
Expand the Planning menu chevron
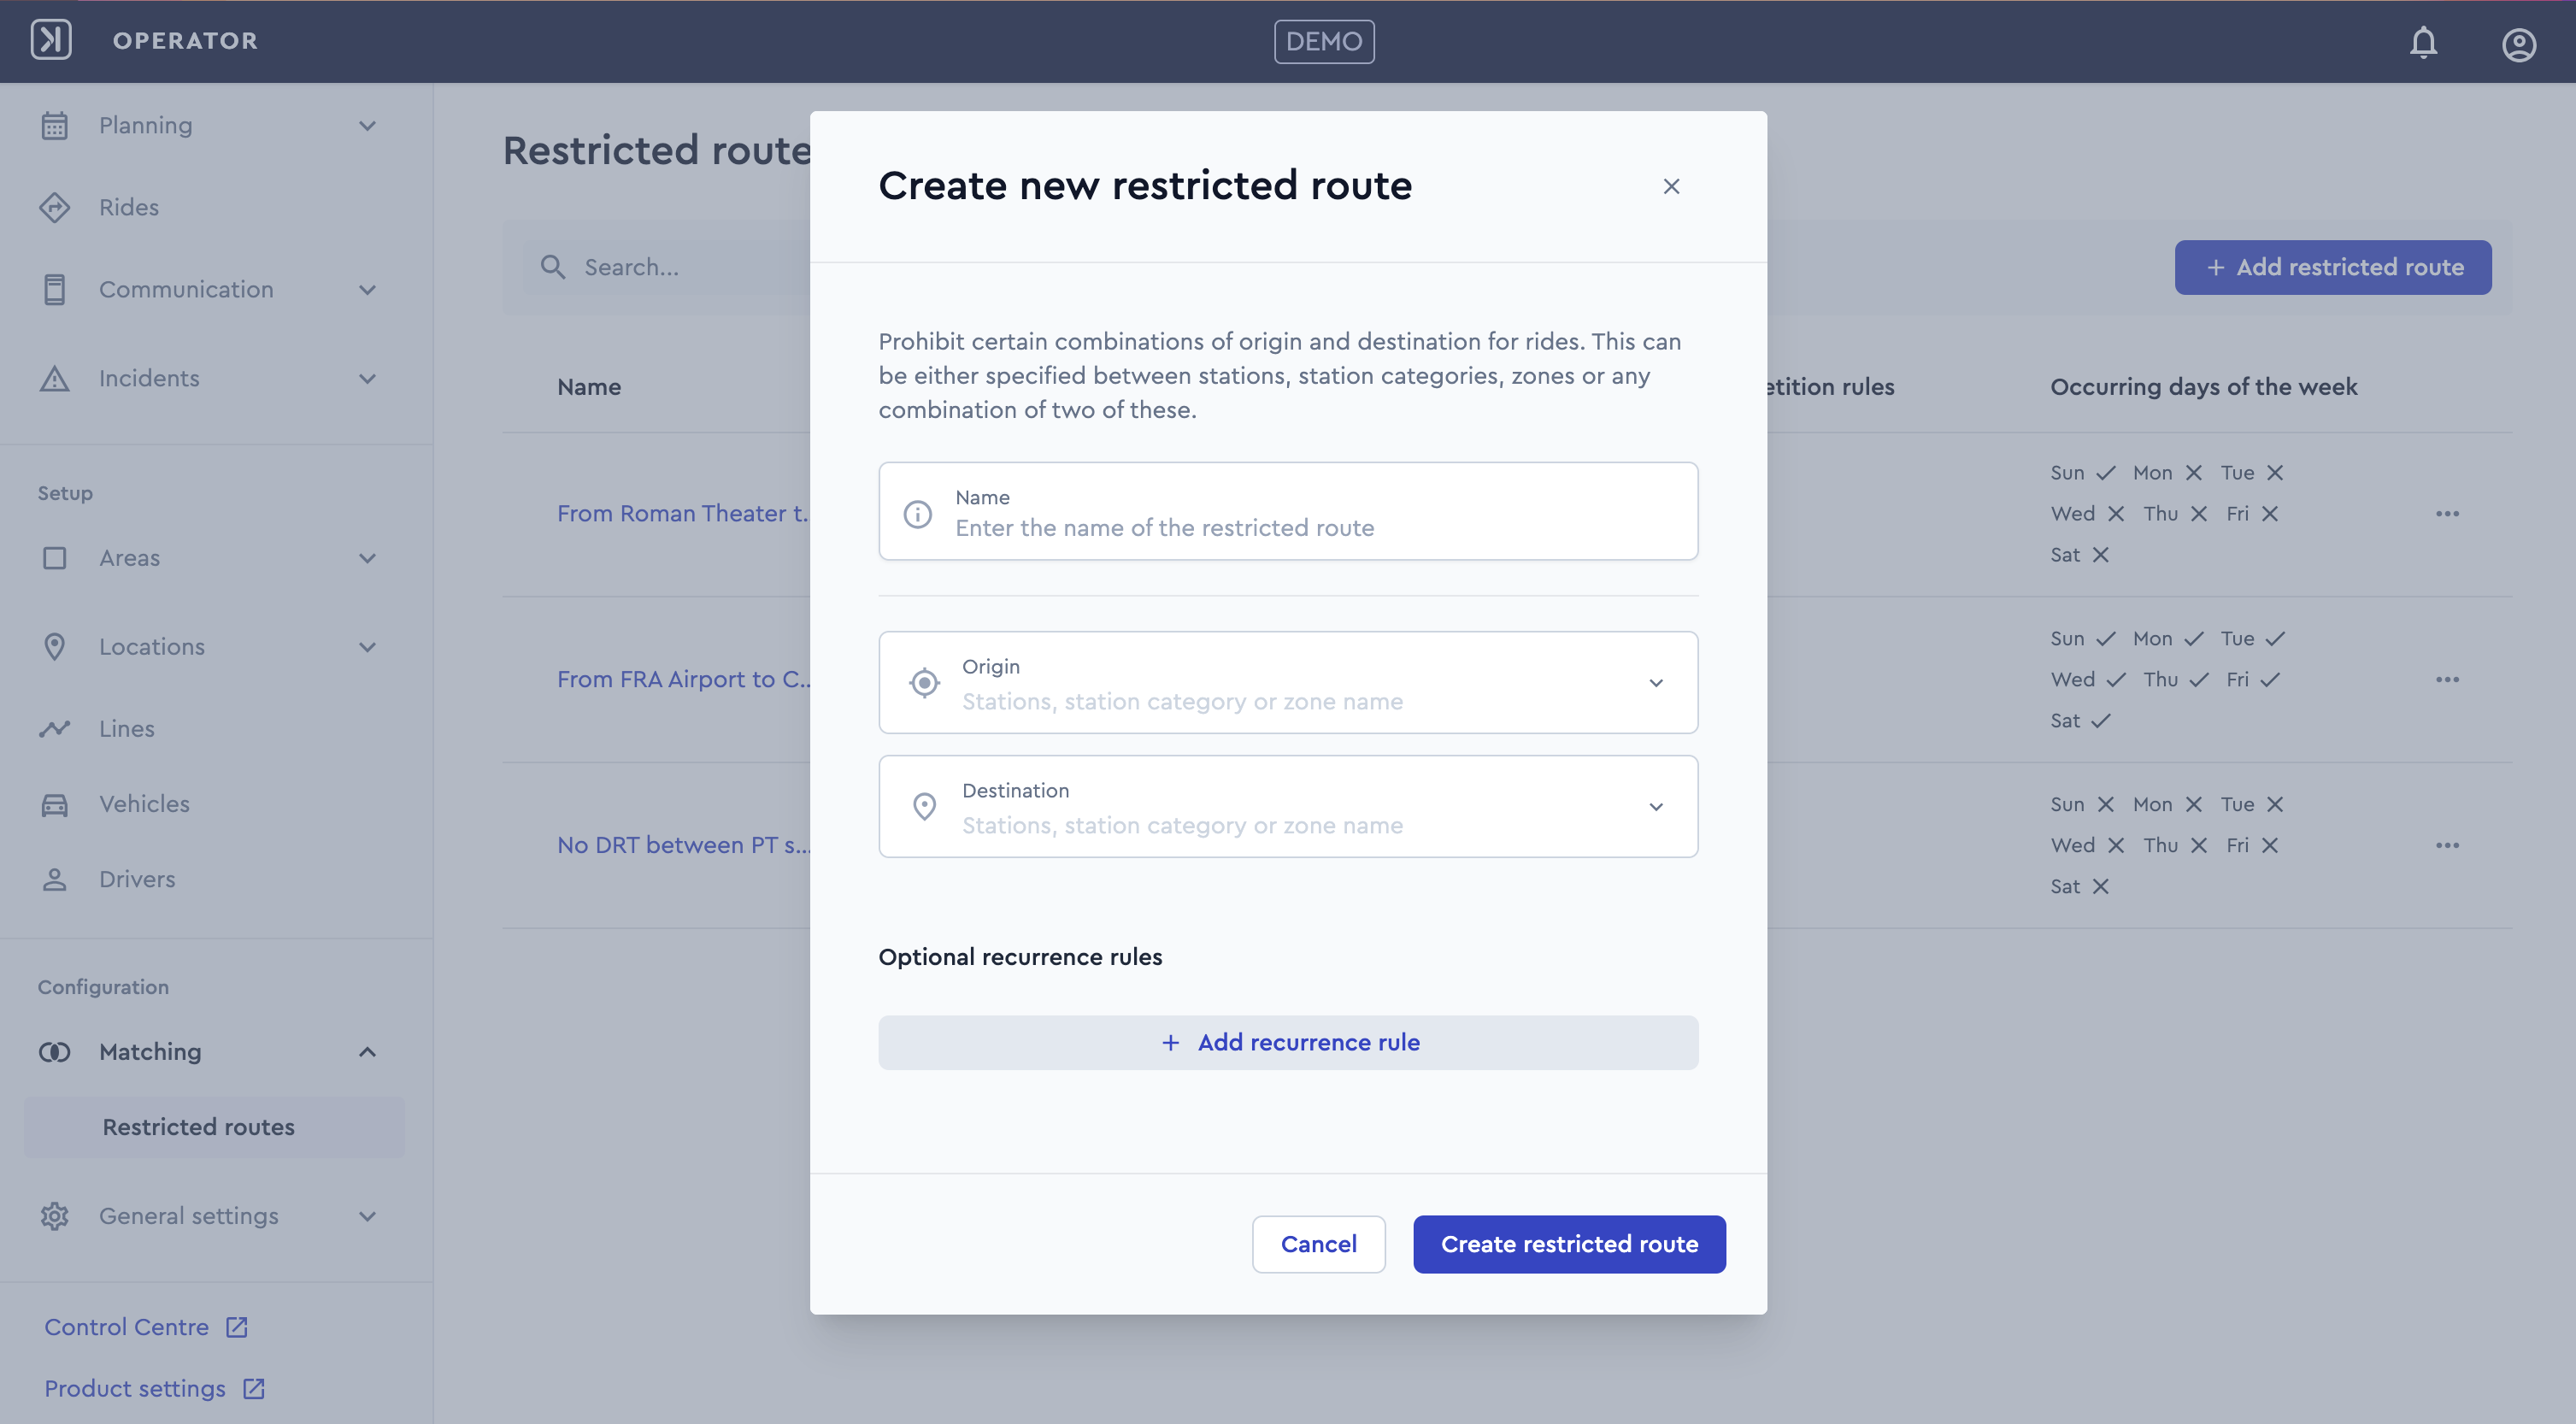(367, 126)
